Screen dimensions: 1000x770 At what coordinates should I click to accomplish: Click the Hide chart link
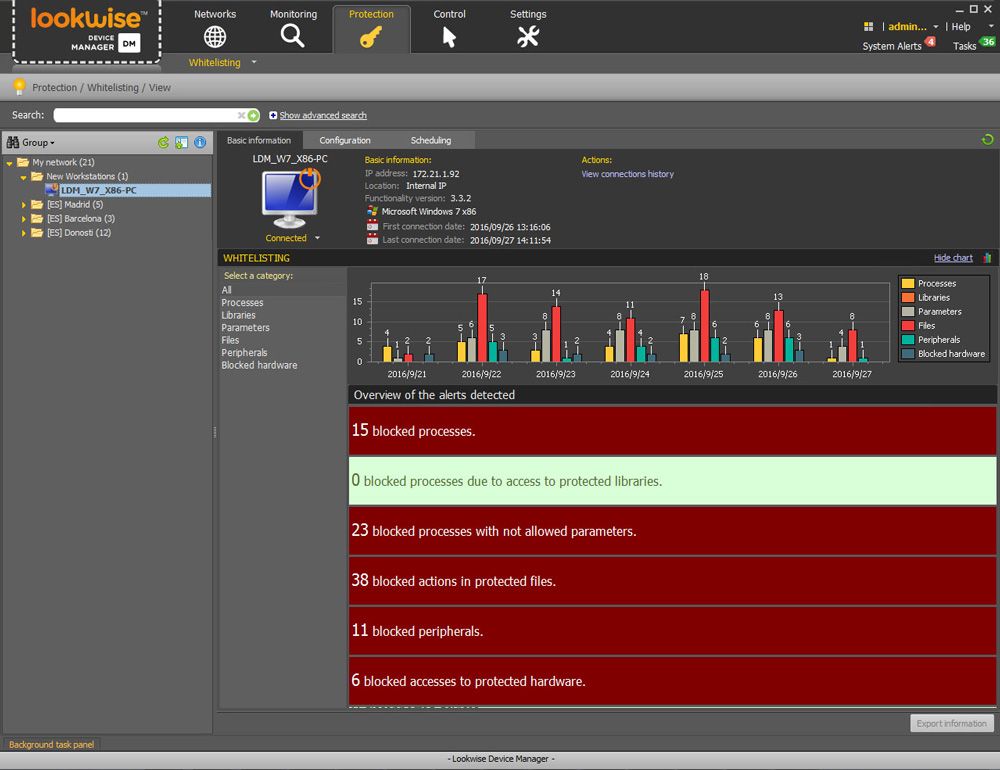pyautogui.click(x=953, y=258)
